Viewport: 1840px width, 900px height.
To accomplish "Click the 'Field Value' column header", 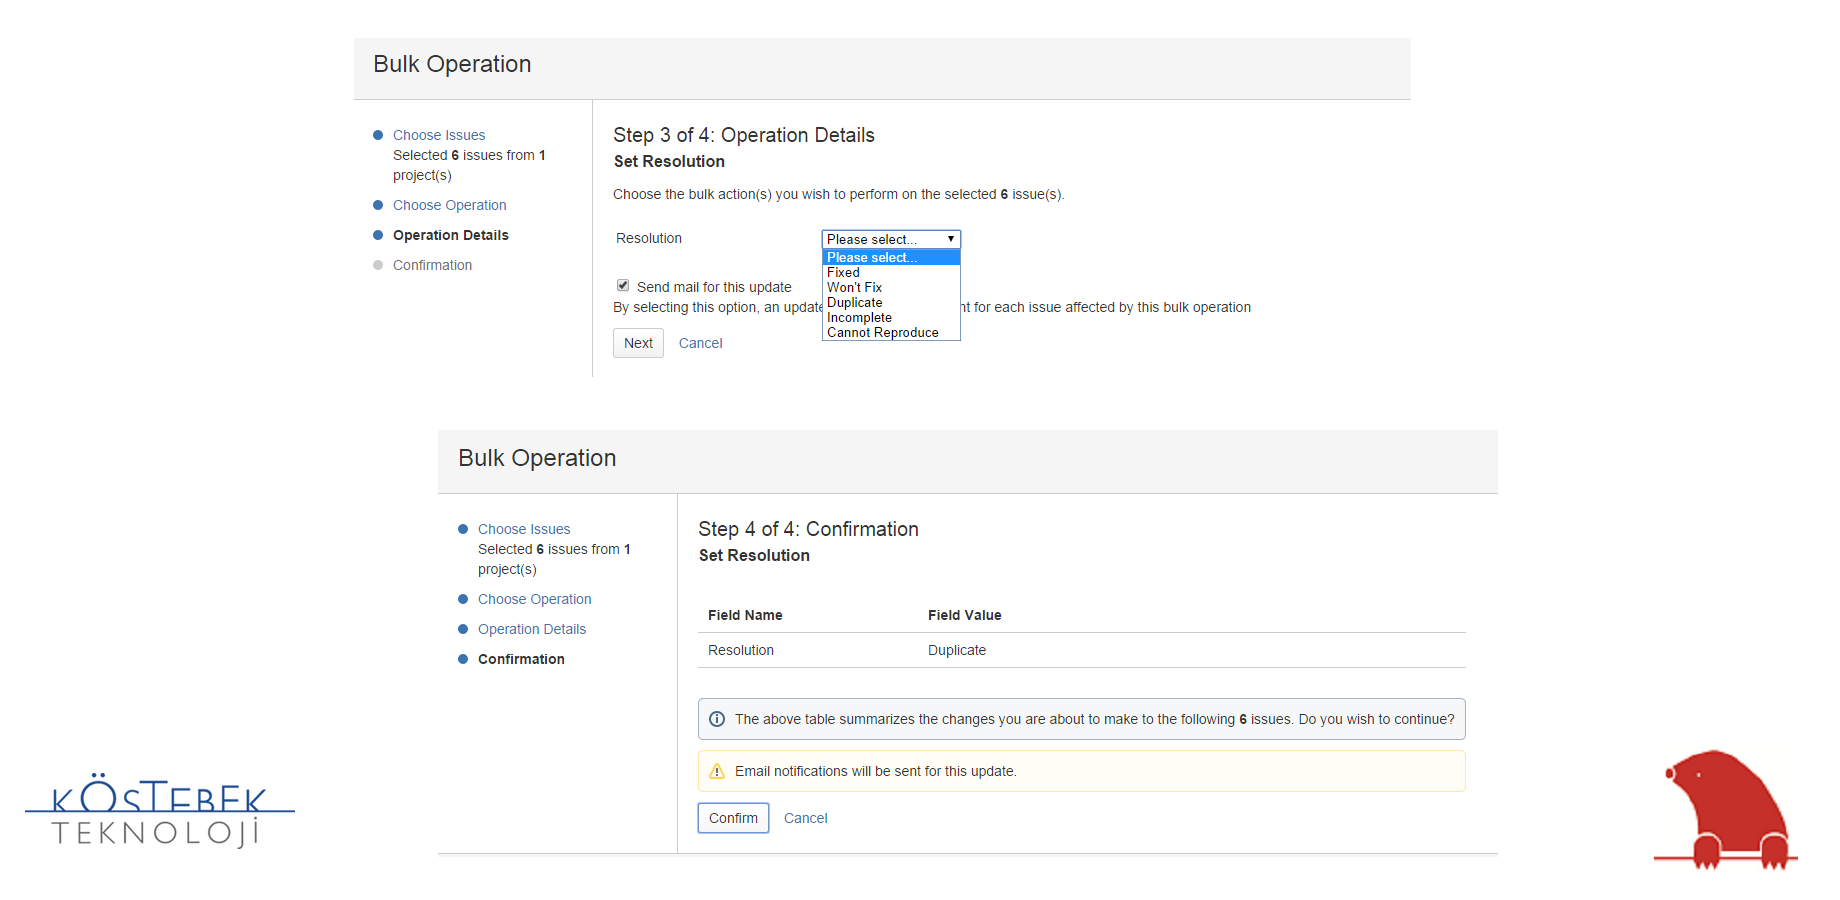I will [964, 615].
